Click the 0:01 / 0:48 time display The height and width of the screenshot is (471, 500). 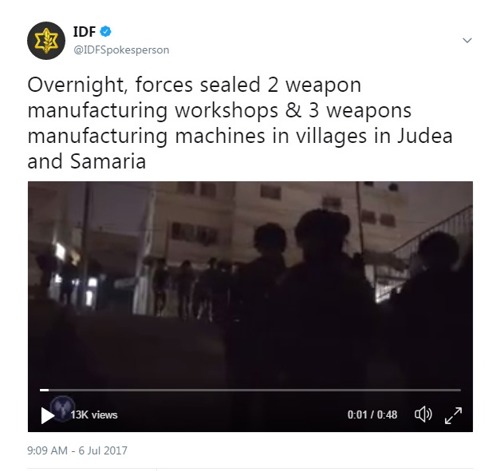[372, 415]
